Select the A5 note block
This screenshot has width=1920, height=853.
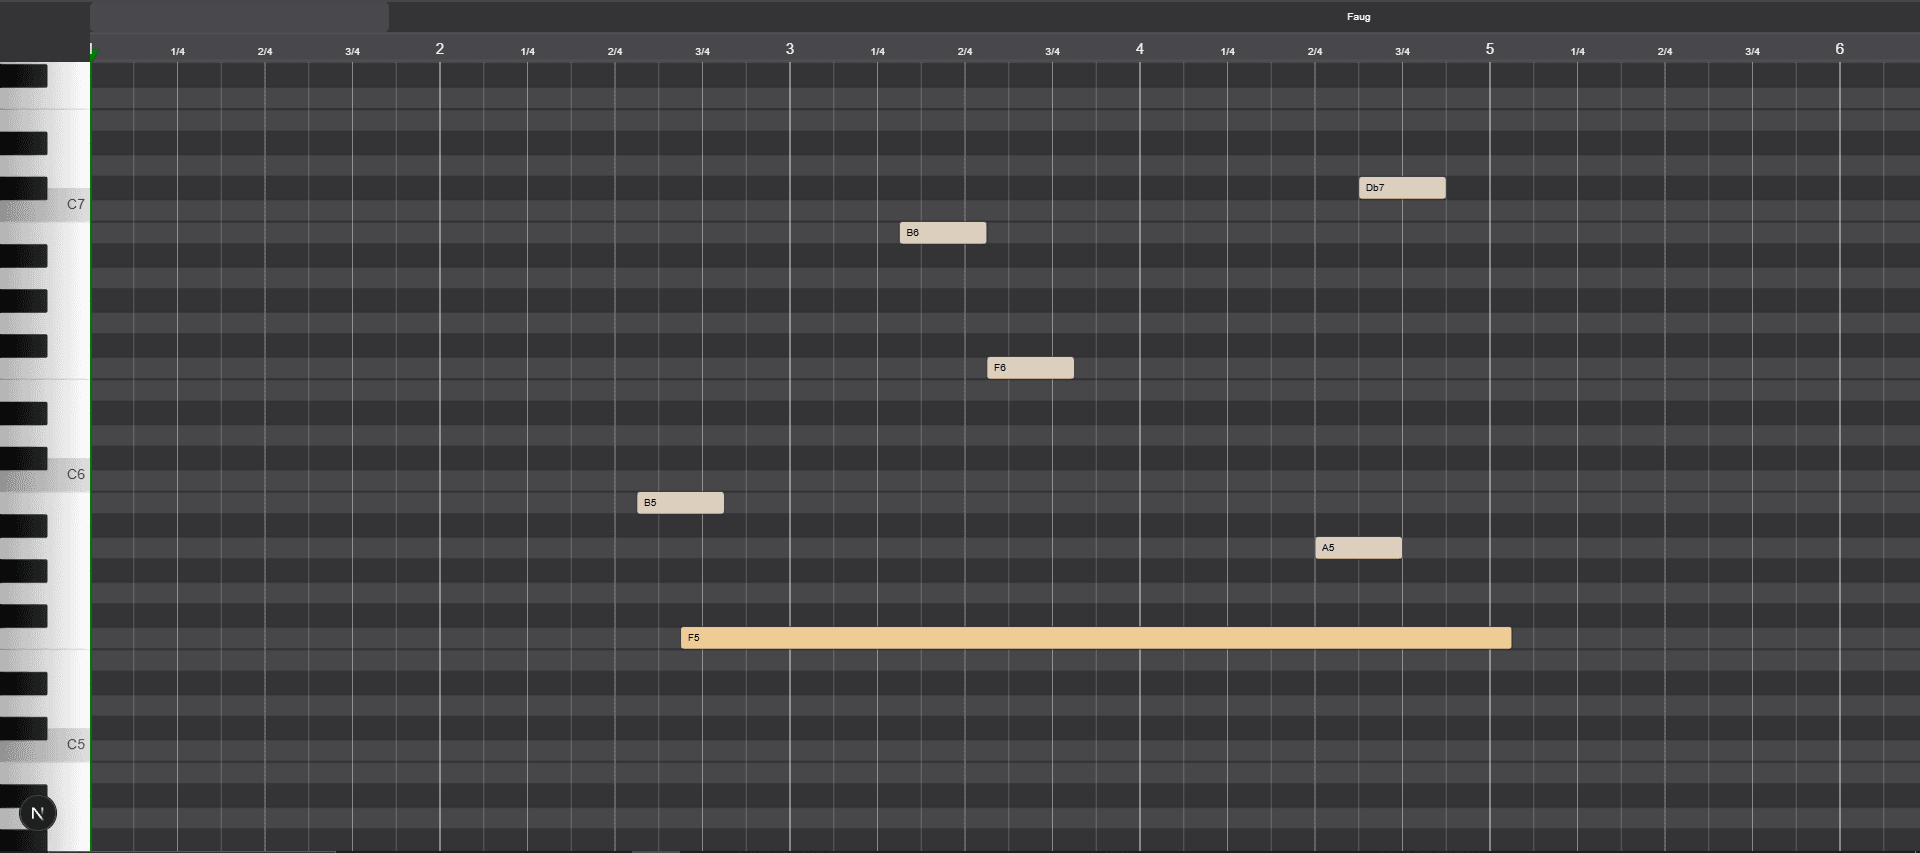point(1358,548)
